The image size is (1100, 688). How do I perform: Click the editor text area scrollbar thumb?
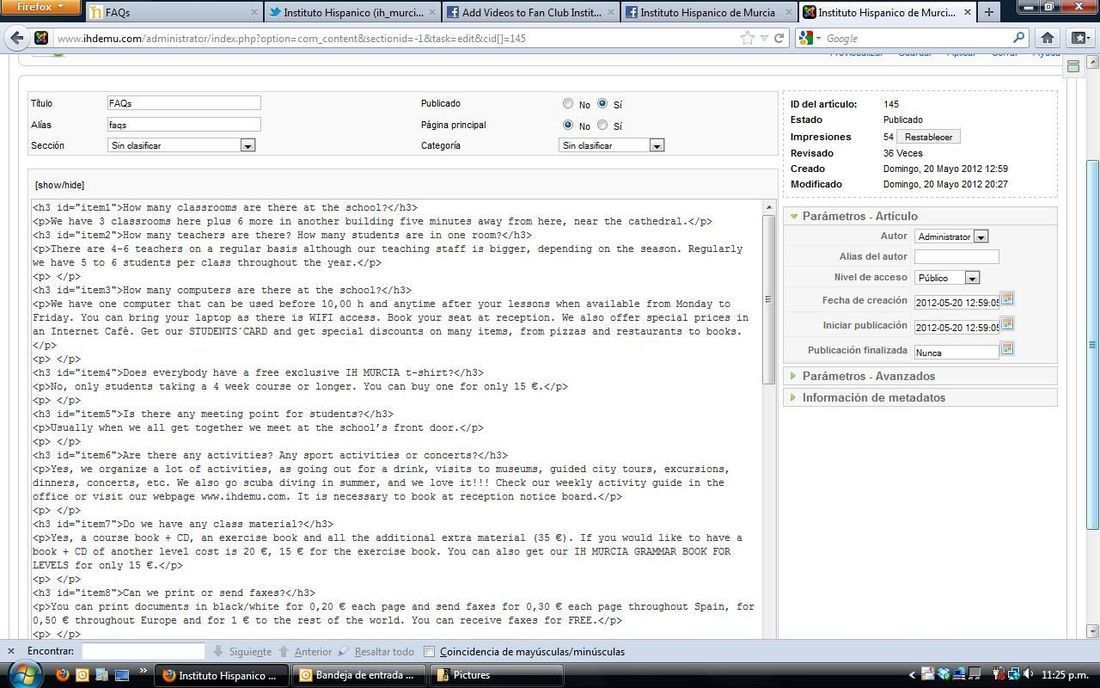pos(768,299)
